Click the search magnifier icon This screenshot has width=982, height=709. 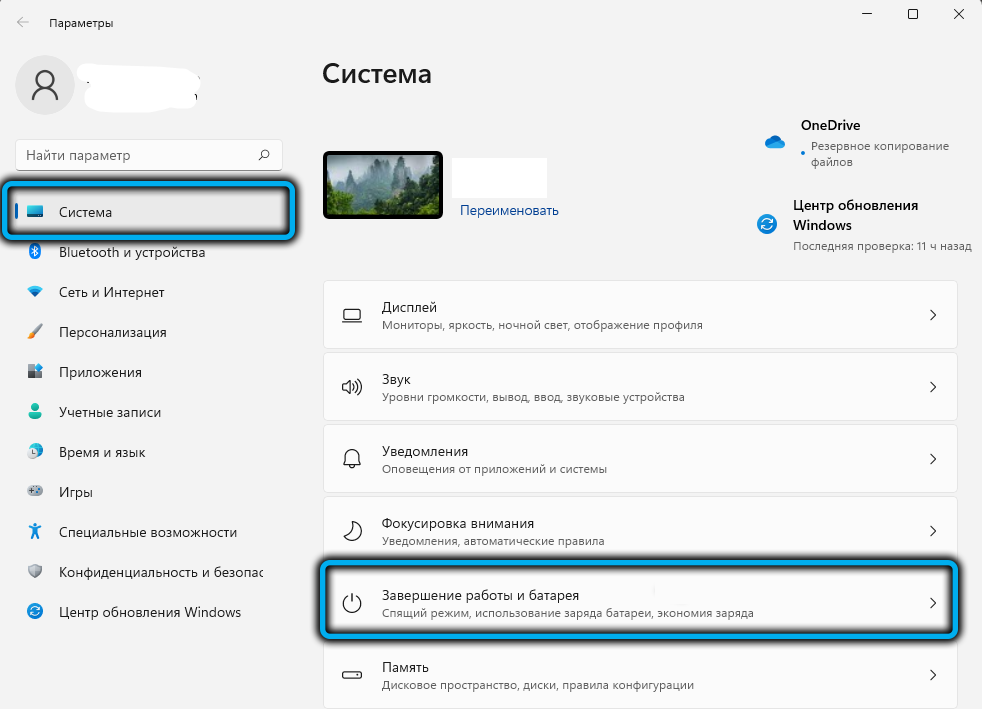(264, 155)
